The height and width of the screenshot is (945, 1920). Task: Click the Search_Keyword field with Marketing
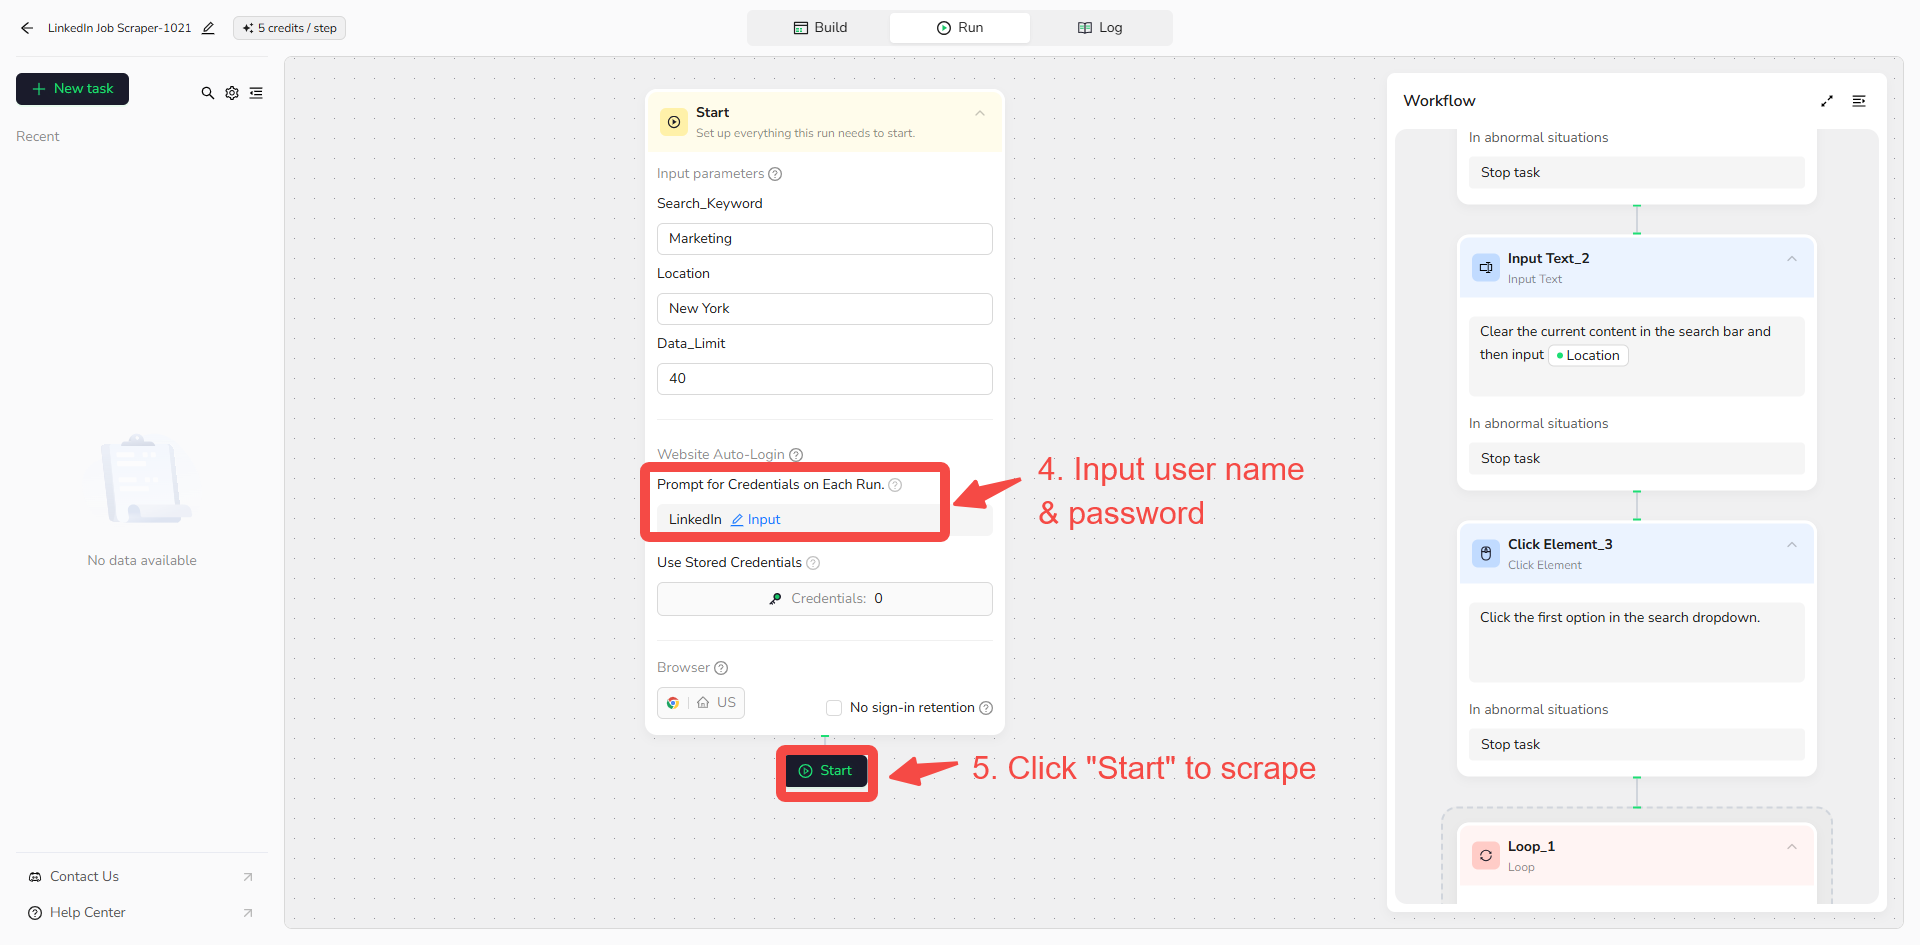824,239
